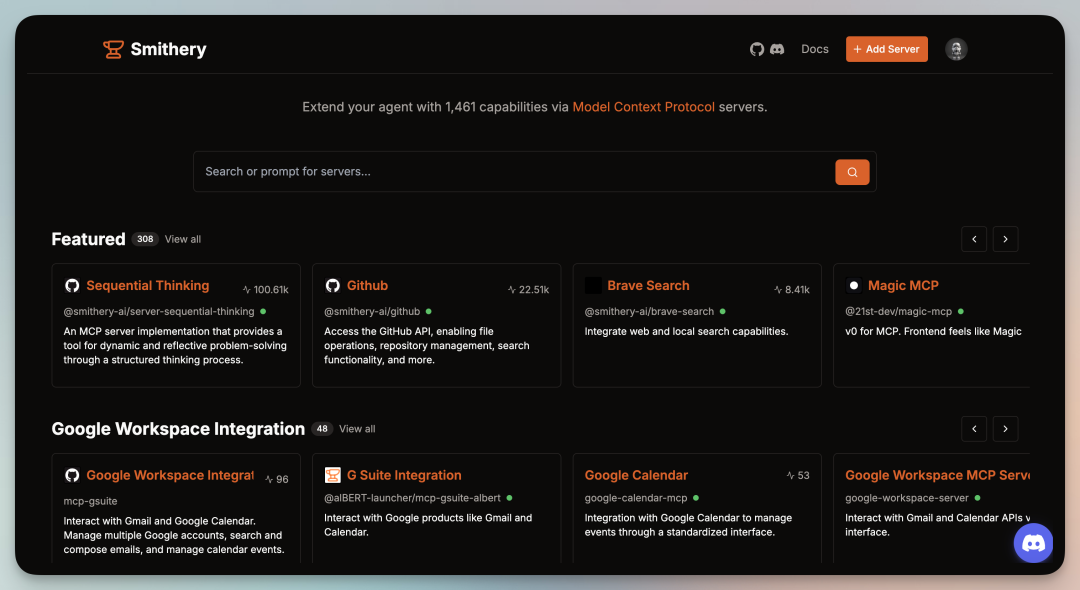This screenshot has height=590, width=1080.
Task: Click @smithery-ai/github text
Action: (x=372, y=311)
